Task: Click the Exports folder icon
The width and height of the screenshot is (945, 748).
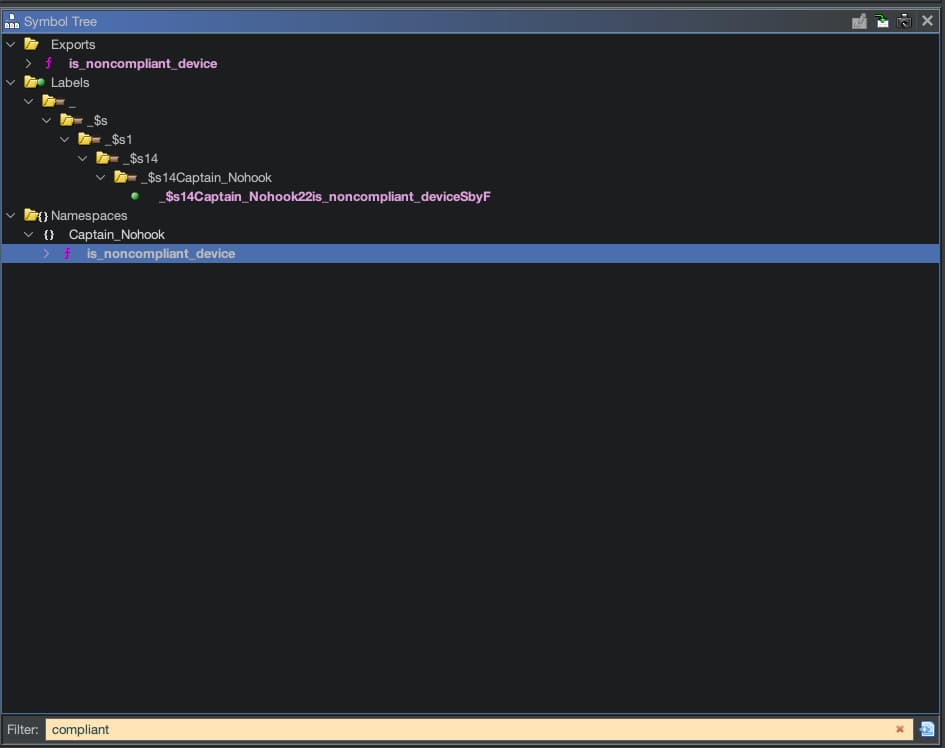Action: (x=32, y=44)
